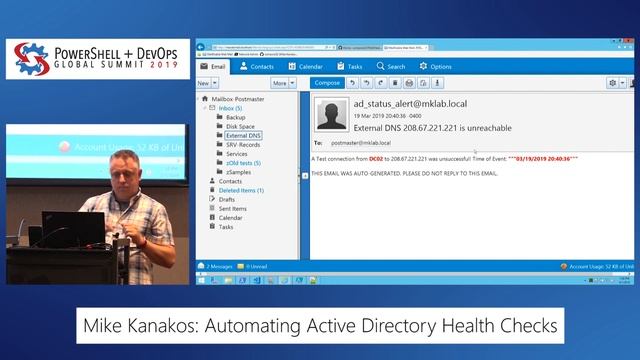Click the Sent Items icon

pyautogui.click(x=212, y=208)
